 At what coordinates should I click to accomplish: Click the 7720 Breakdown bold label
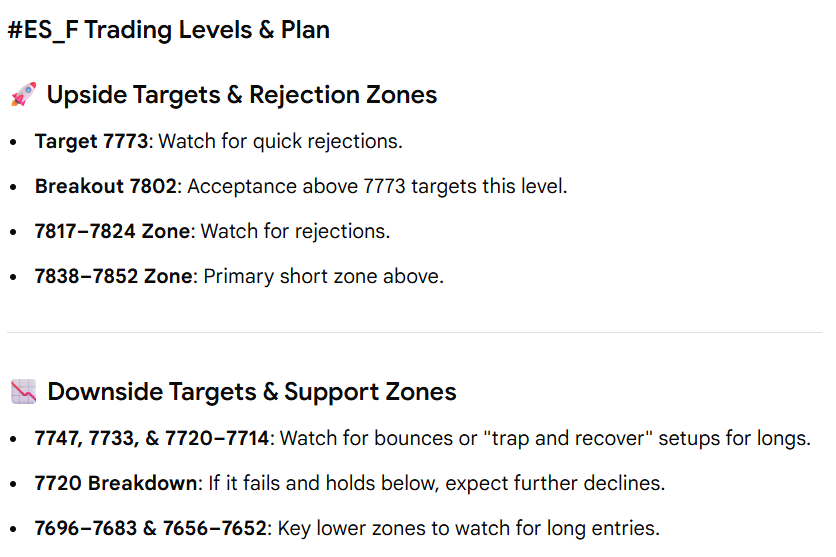coord(116,483)
